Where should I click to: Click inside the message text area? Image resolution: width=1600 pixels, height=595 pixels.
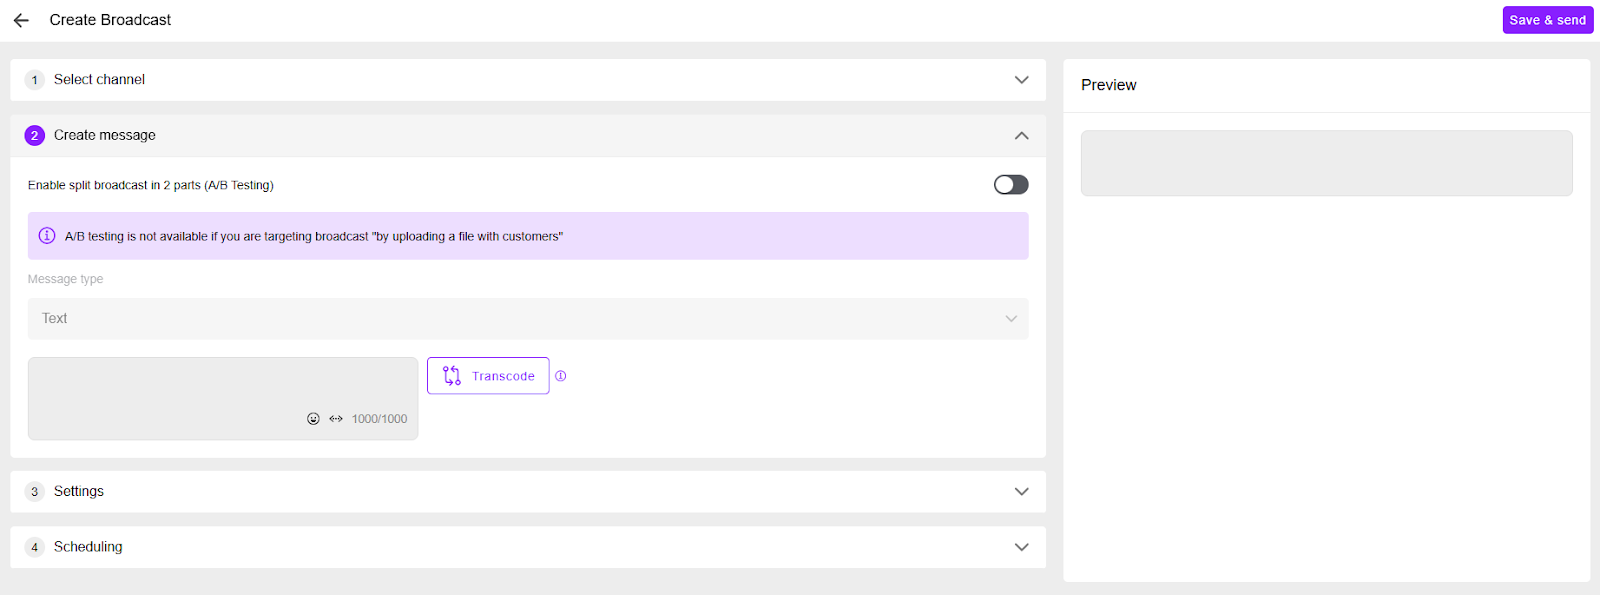click(x=223, y=390)
